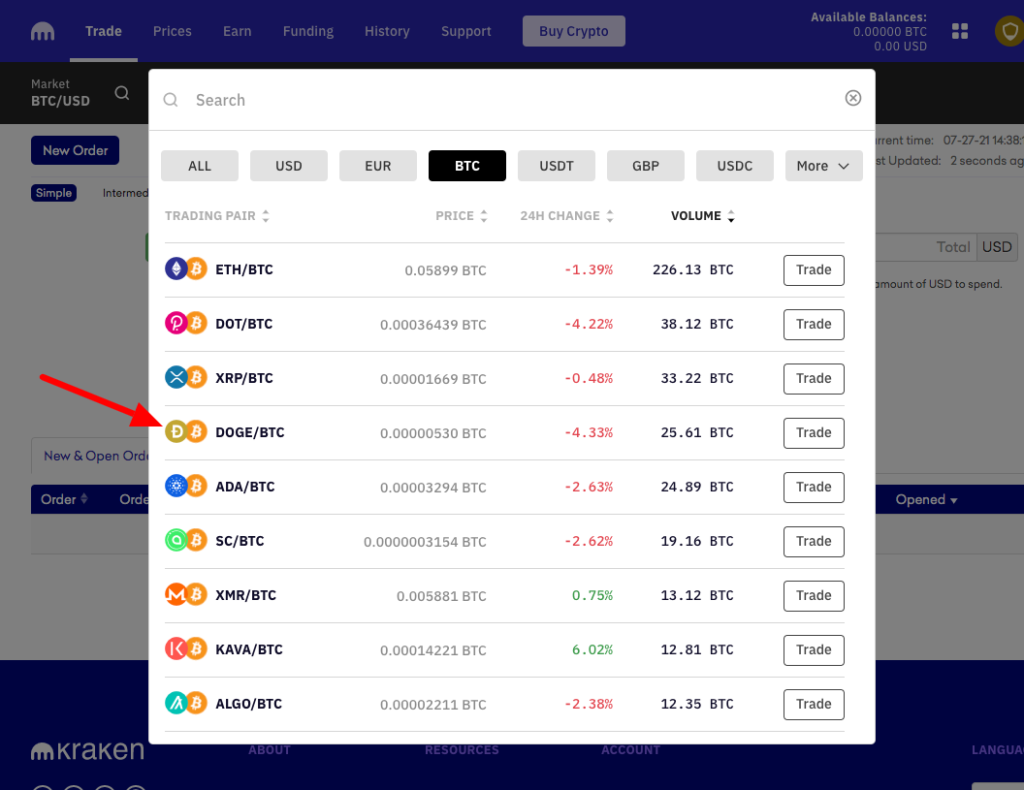
Task: Select the Simple order form toggle
Action: point(54,193)
